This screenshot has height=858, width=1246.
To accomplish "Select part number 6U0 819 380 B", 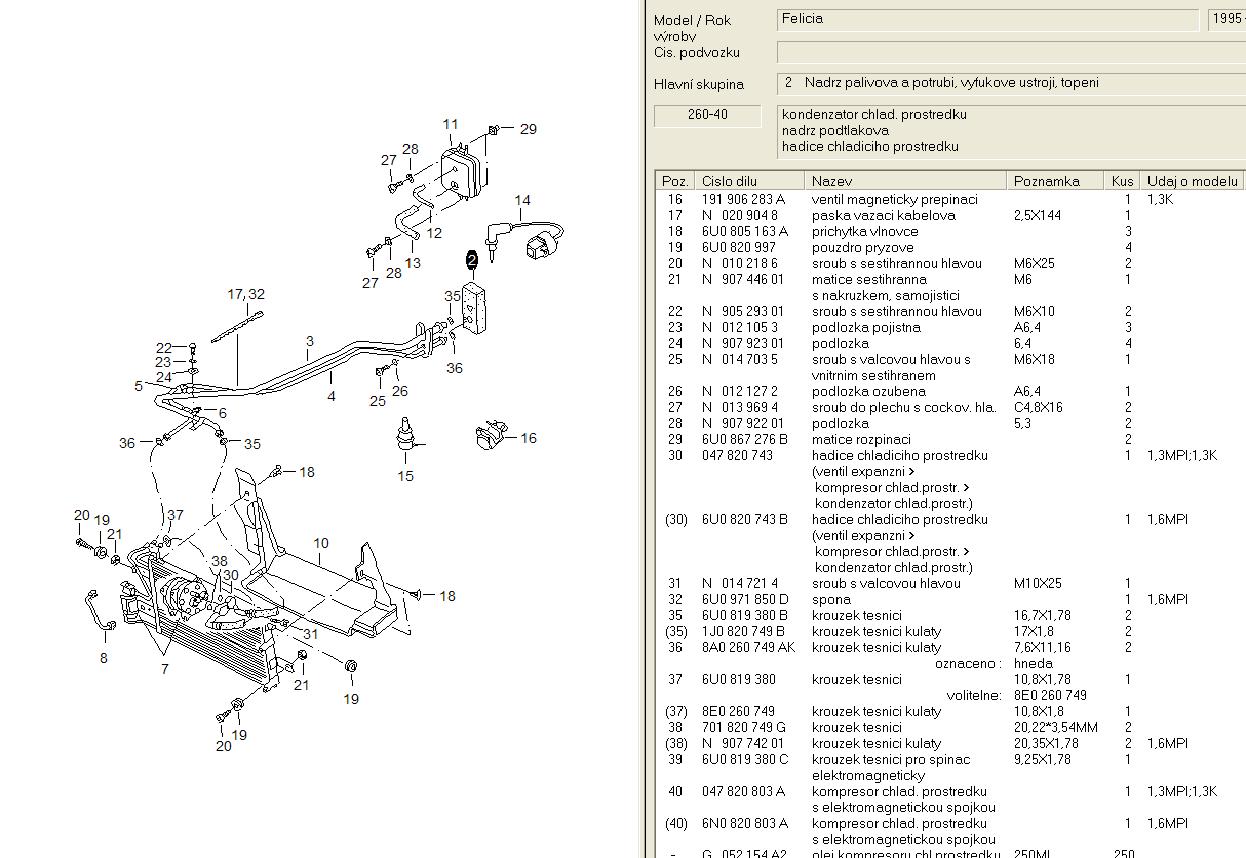I will point(744,615).
